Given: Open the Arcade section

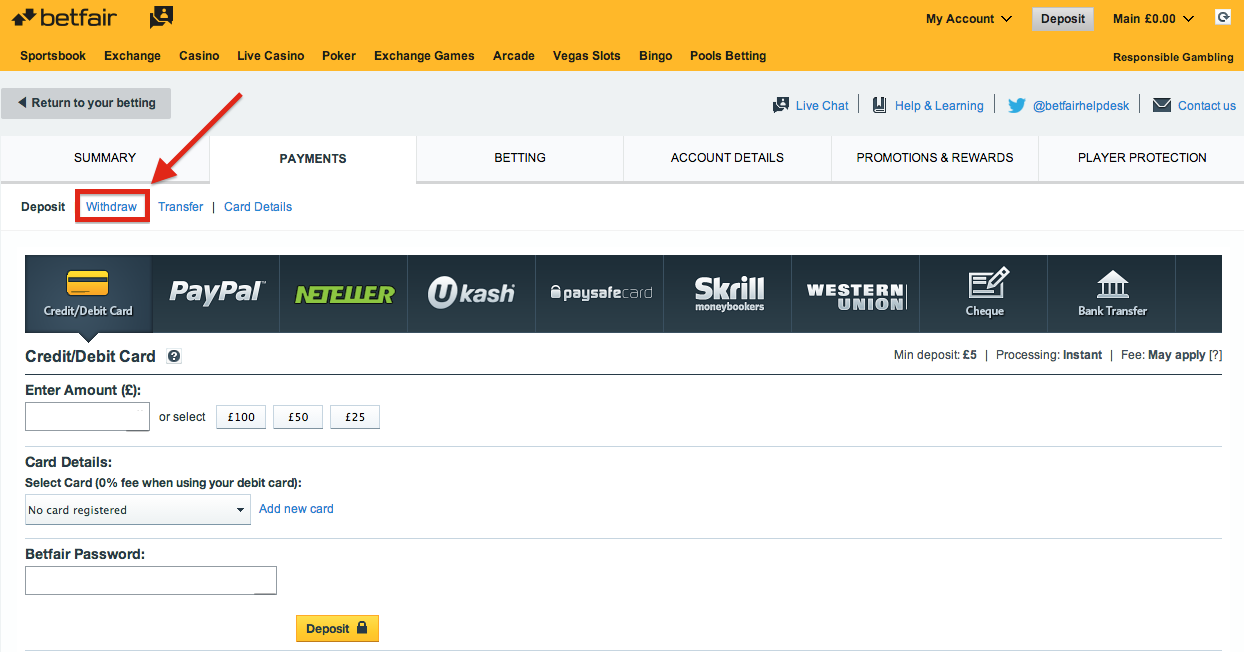Looking at the screenshot, I should [x=514, y=56].
